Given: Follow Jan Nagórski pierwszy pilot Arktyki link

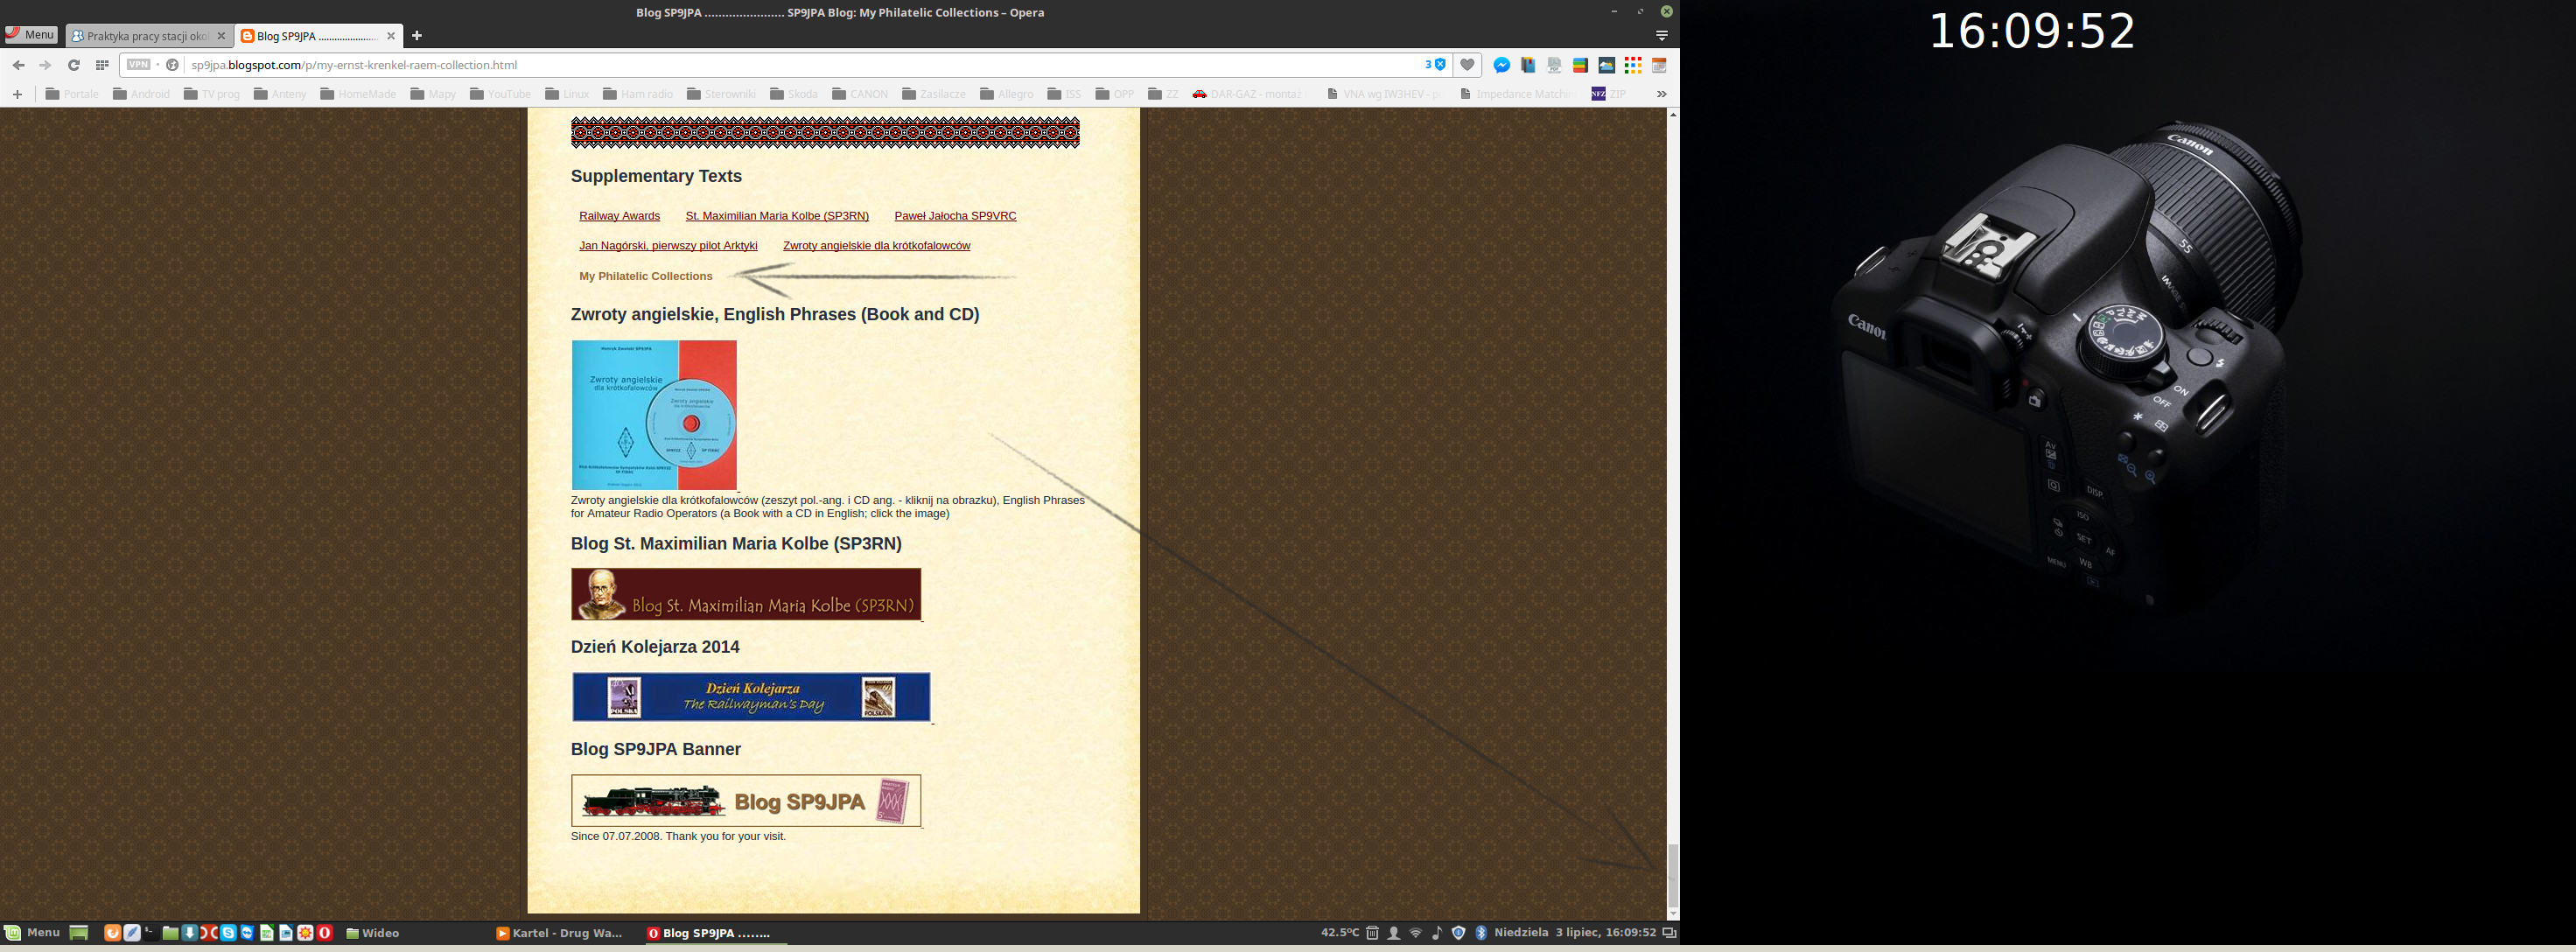Looking at the screenshot, I should pyautogui.click(x=668, y=246).
